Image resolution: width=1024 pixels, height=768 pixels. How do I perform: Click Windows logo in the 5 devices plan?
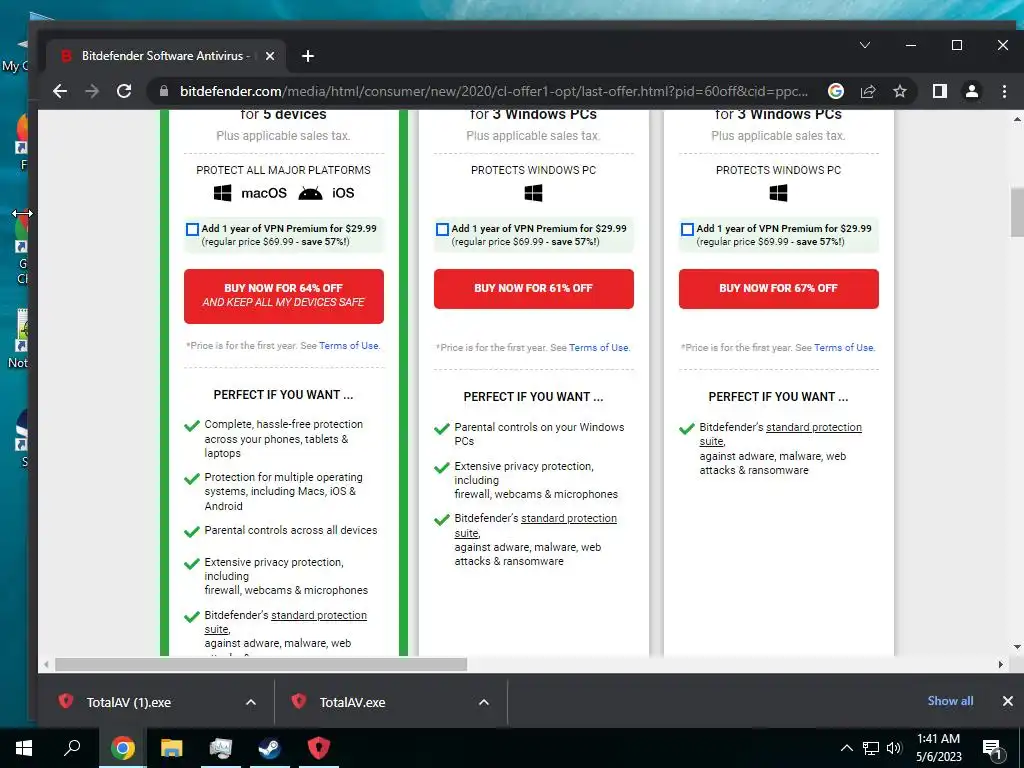223,193
